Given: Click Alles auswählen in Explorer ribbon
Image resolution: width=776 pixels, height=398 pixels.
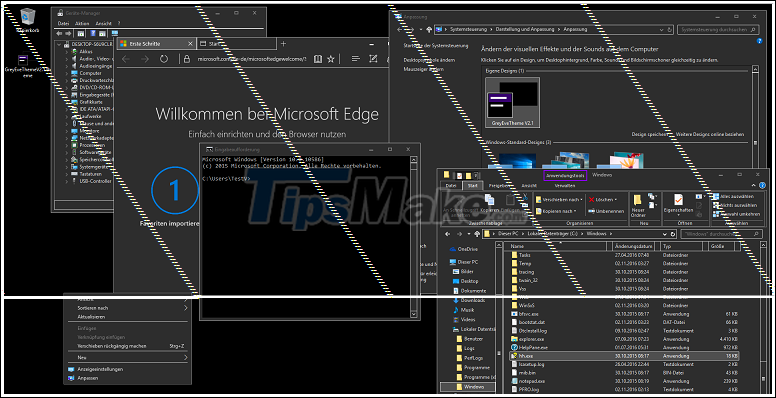Looking at the screenshot, I should tap(734, 197).
